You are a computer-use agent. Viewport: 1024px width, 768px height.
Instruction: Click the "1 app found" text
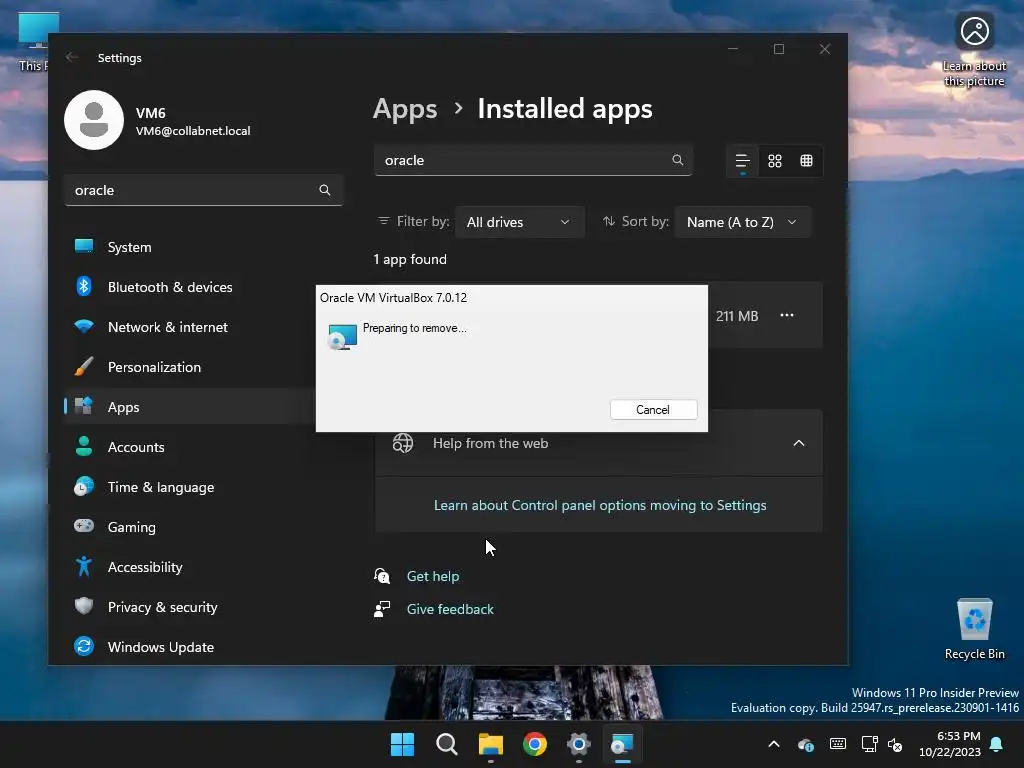410,259
